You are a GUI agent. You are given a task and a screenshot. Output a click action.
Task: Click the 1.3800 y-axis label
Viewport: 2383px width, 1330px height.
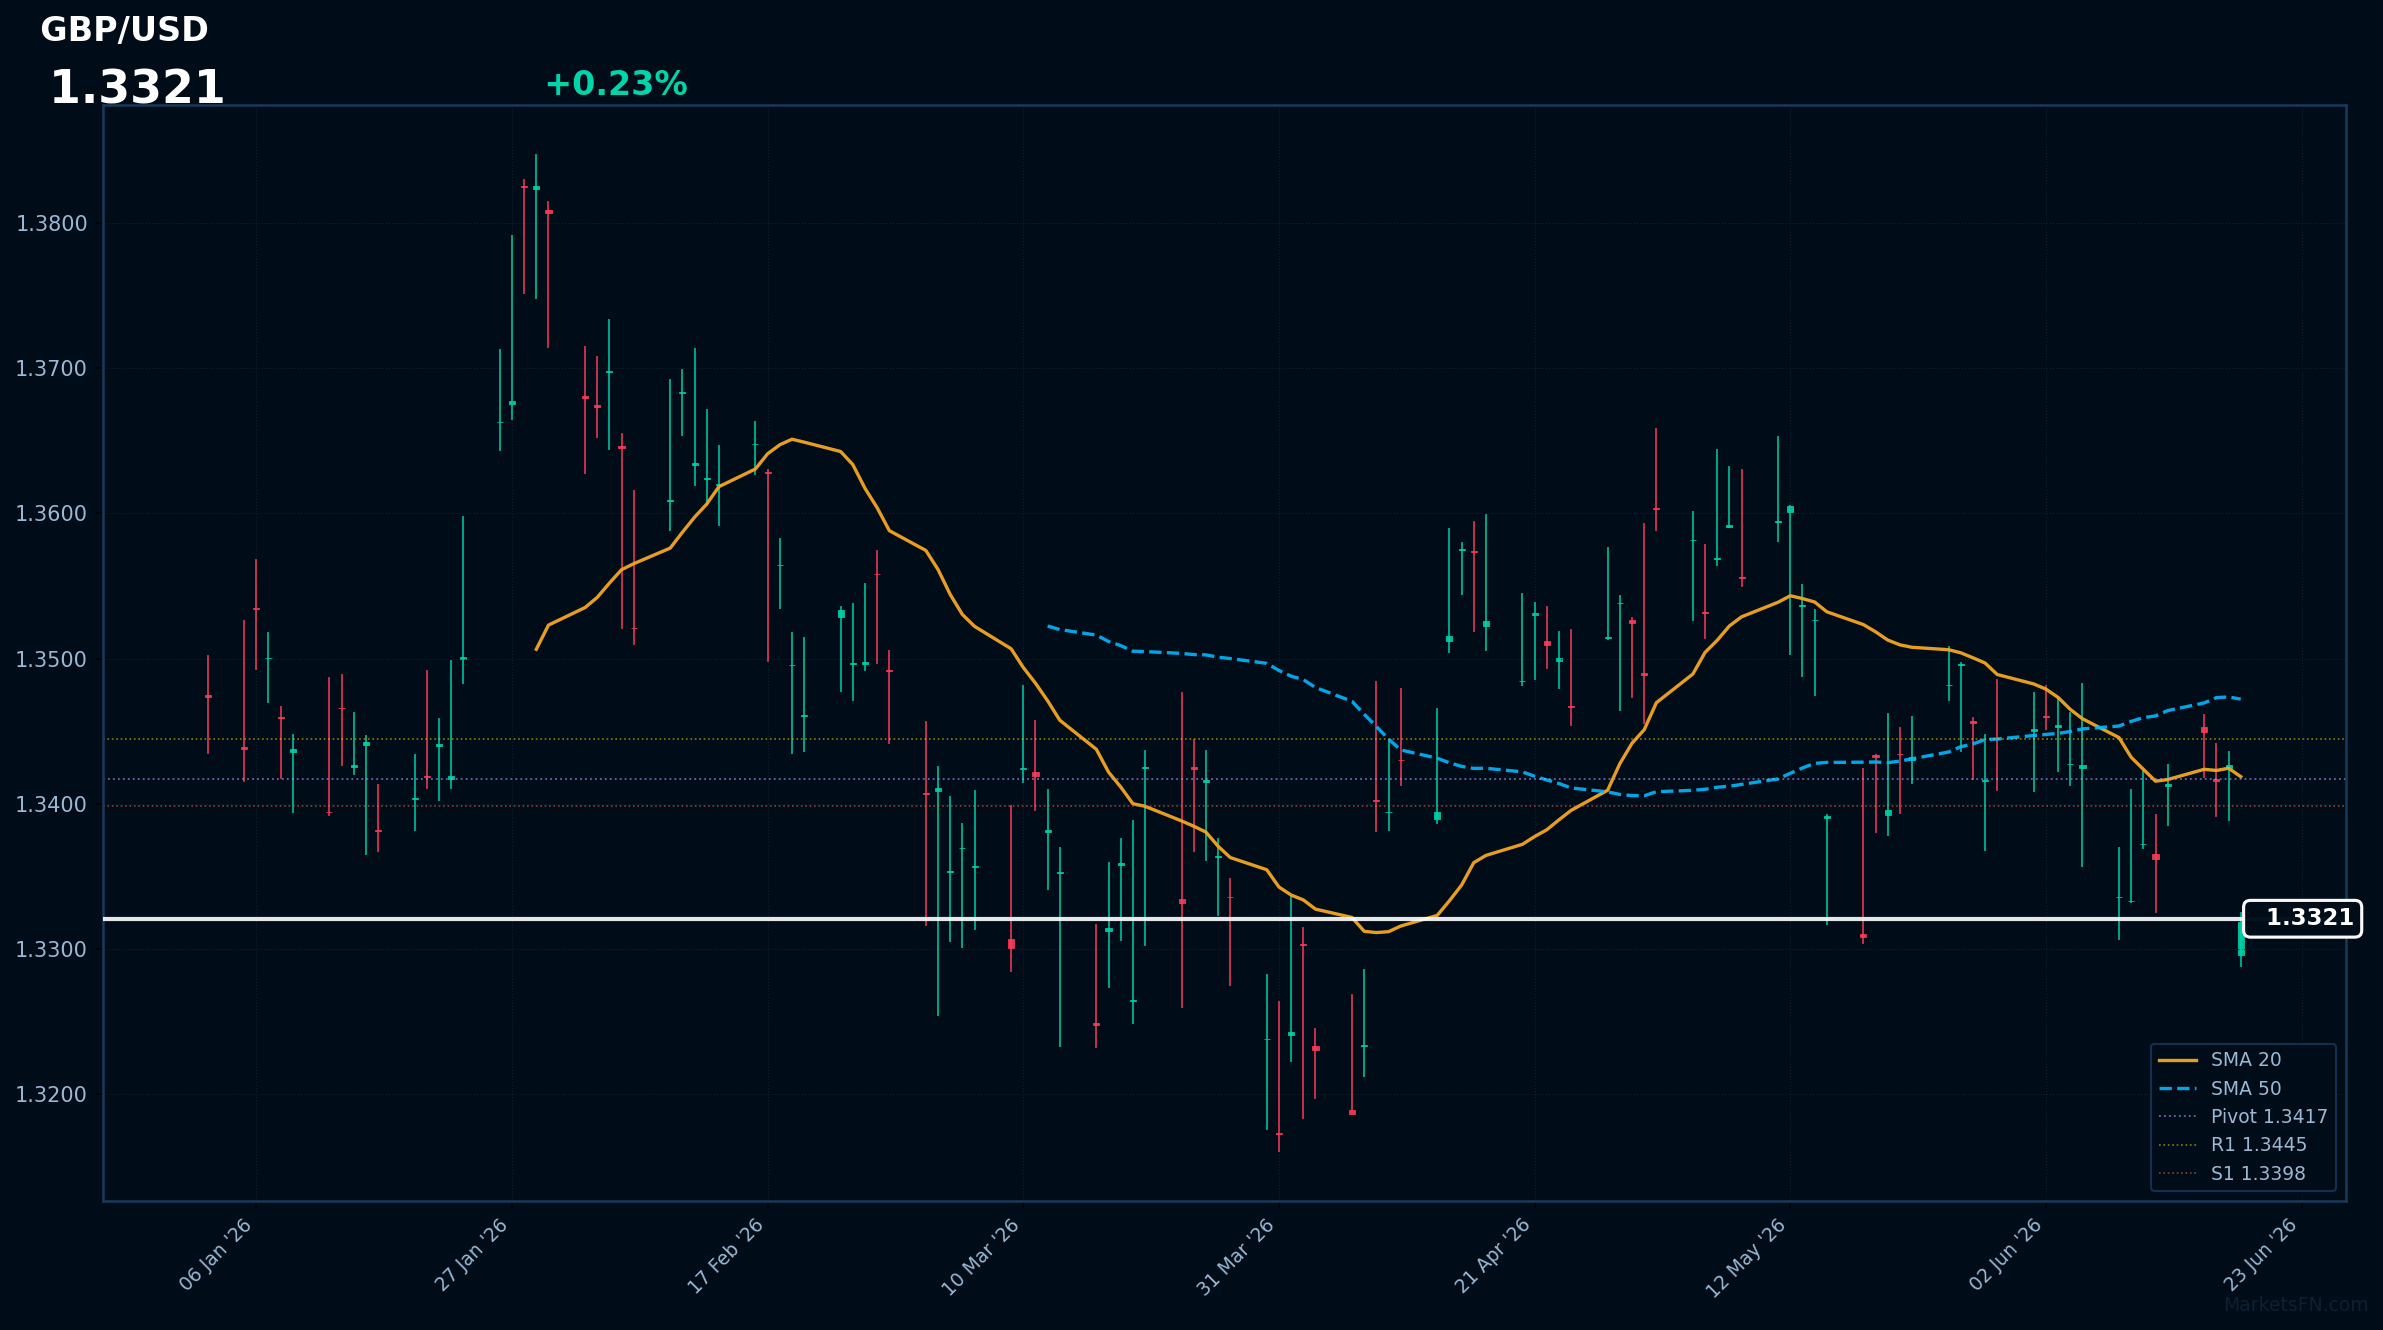point(52,224)
